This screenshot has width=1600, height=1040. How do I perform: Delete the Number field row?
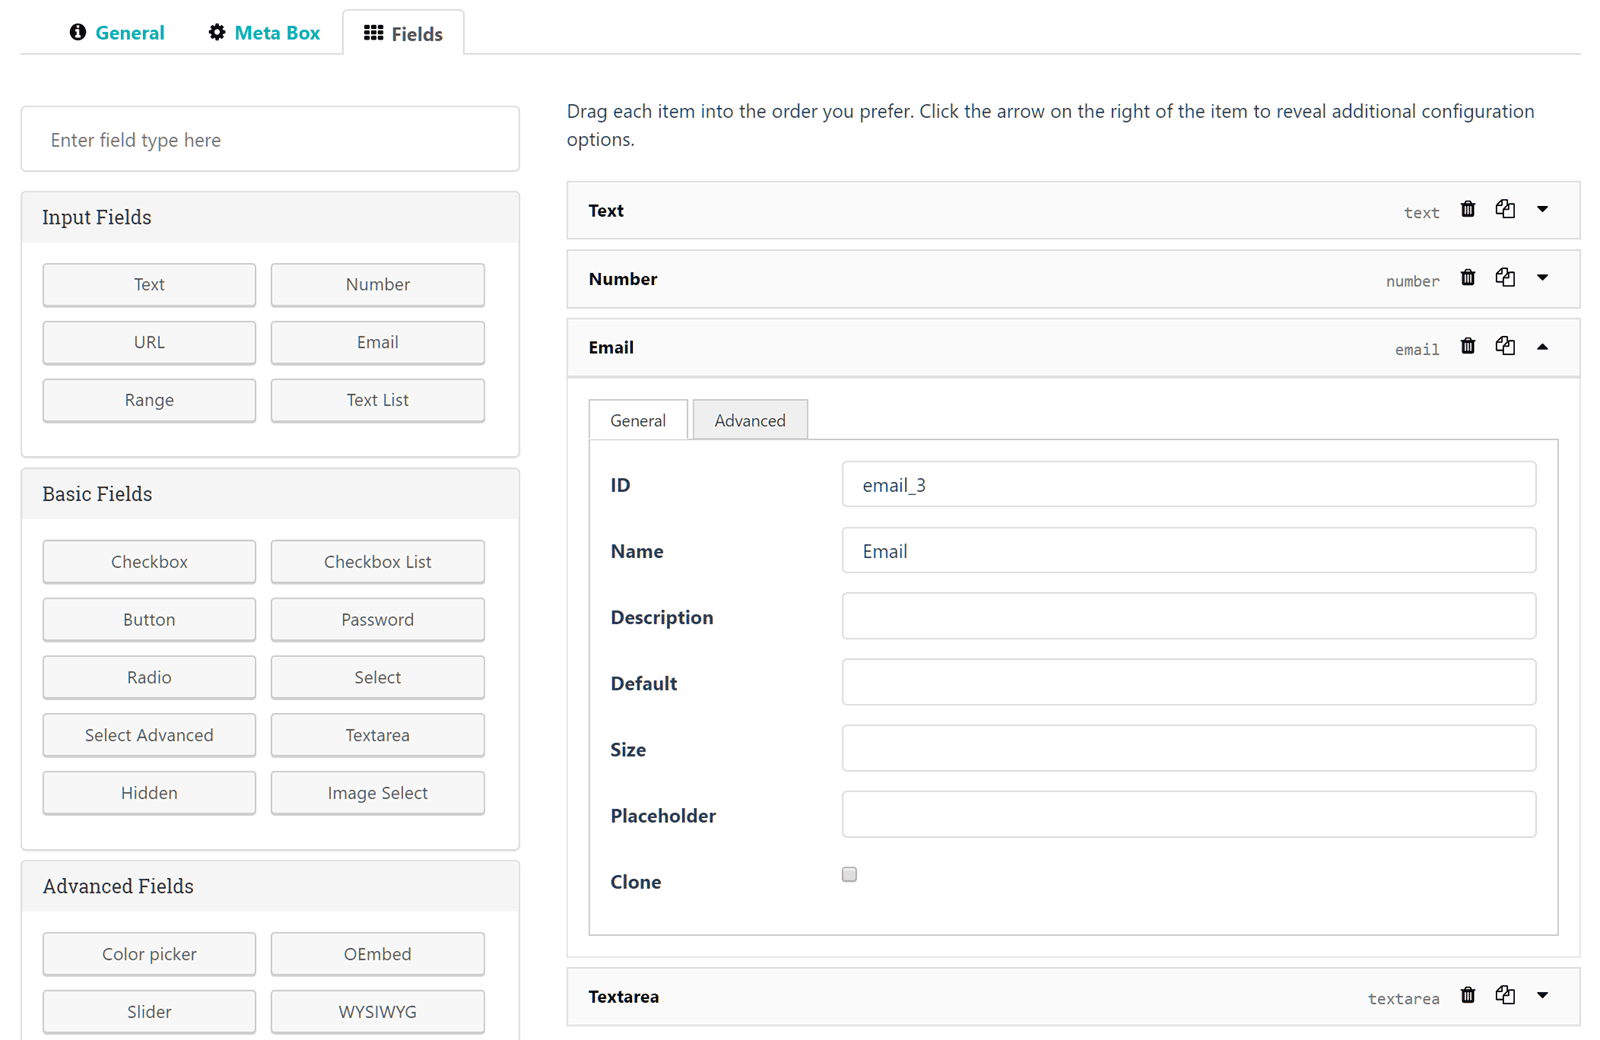[1467, 278]
